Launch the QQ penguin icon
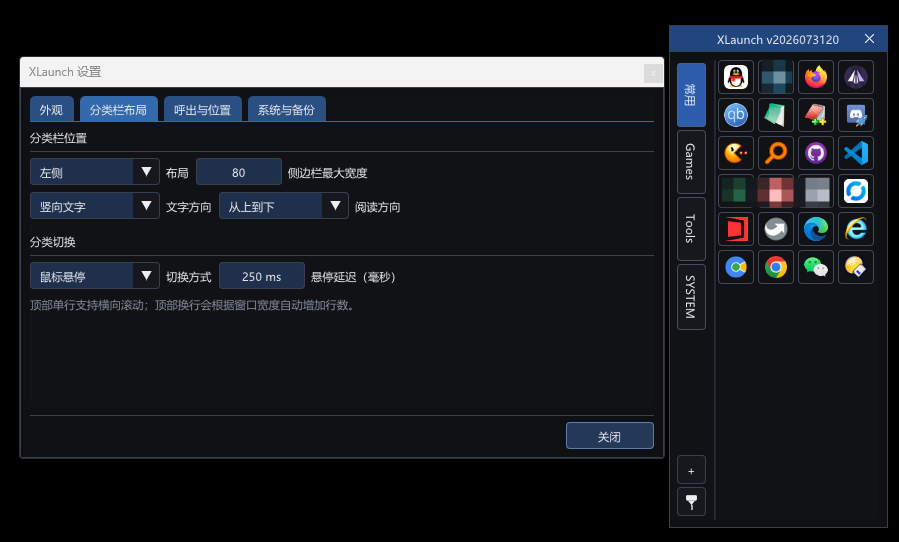899x542 pixels. [x=736, y=77]
